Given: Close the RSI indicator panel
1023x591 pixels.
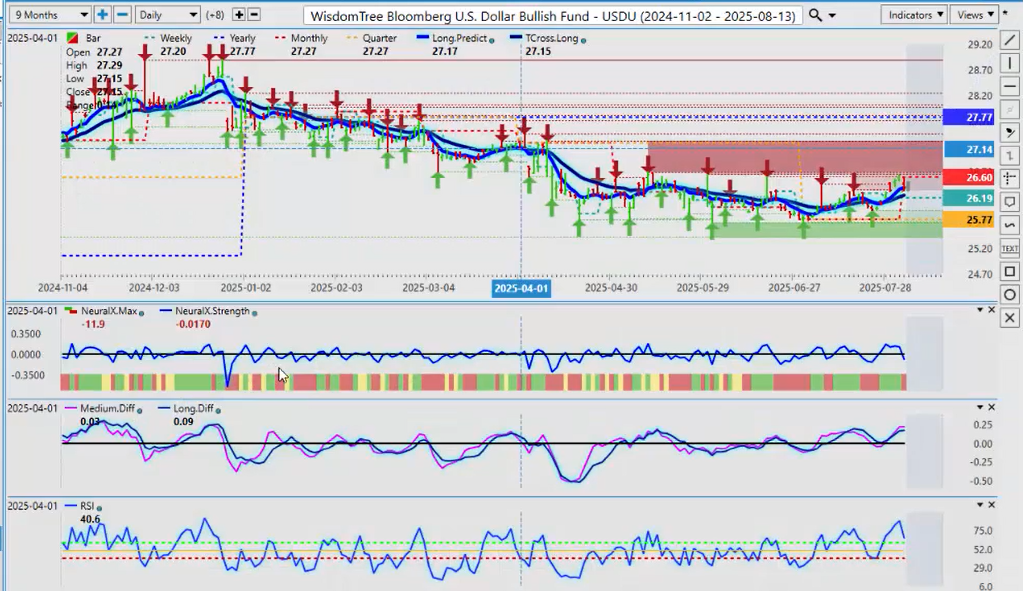Looking at the screenshot, I should pyautogui.click(x=992, y=505).
